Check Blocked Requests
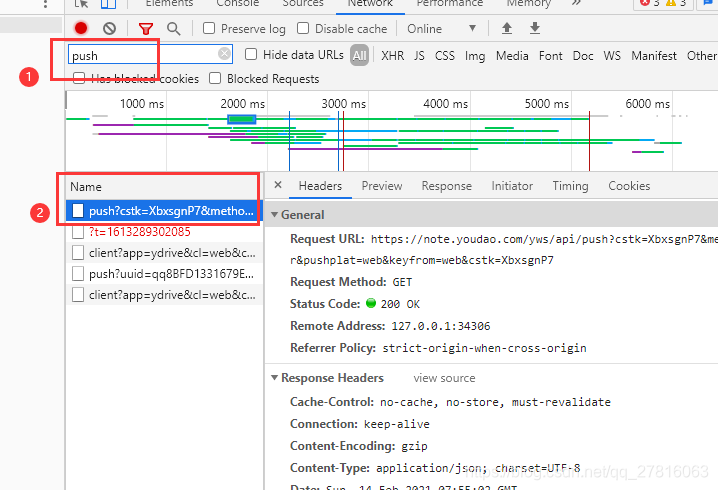 tap(215, 78)
